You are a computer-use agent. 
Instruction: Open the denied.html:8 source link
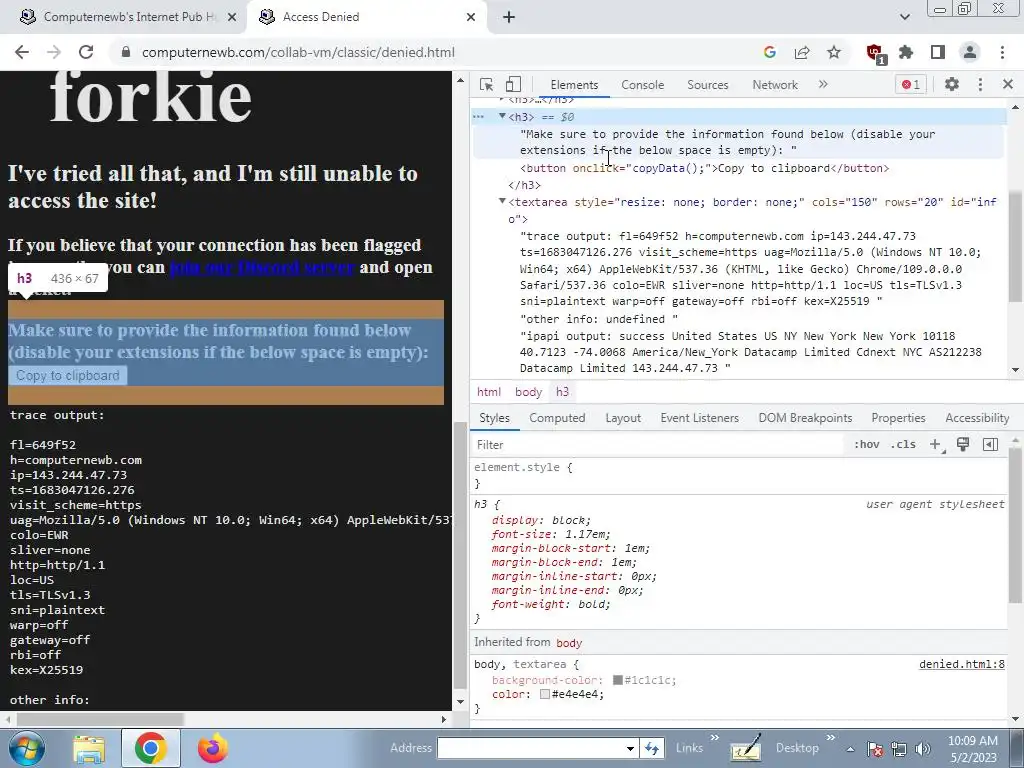pyautogui.click(x=961, y=664)
